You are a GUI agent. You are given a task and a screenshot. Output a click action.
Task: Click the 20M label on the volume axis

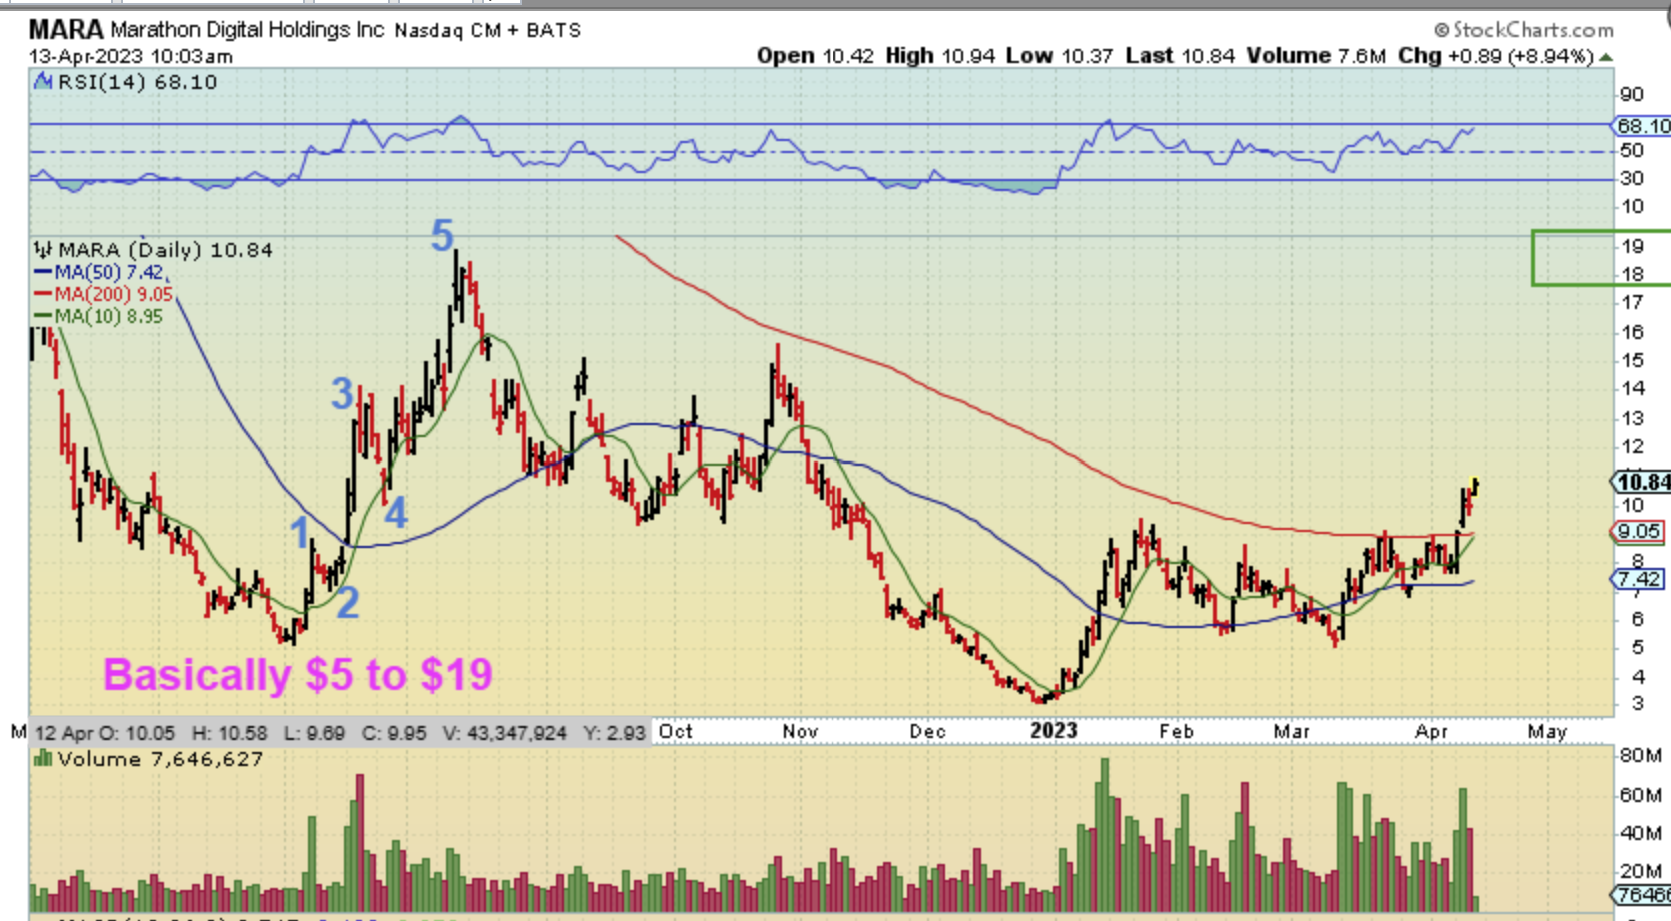pos(1640,871)
